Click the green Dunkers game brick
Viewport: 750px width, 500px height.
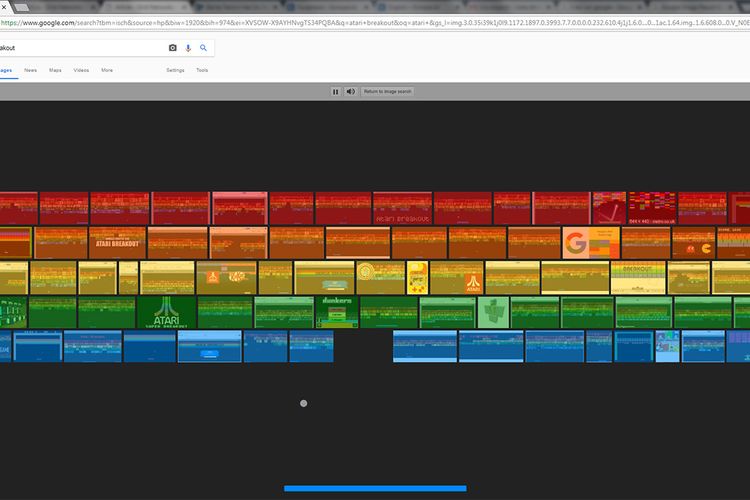(338, 312)
